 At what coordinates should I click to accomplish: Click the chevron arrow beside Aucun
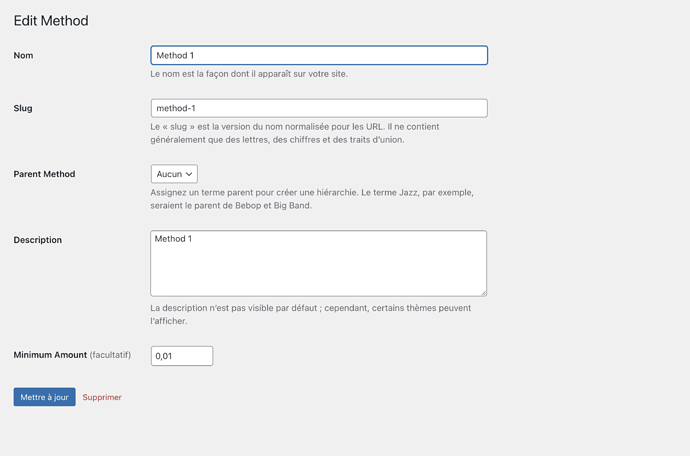(189, 174)
